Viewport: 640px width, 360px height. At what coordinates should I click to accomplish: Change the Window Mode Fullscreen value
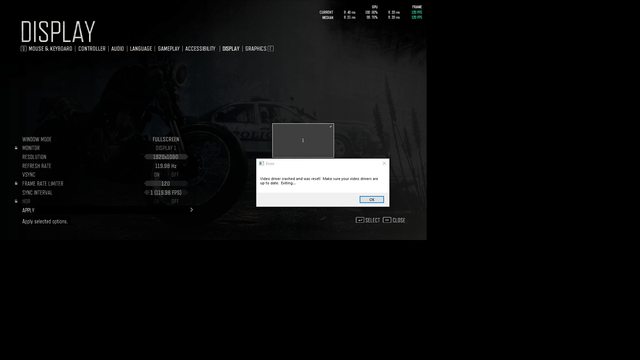pos(166,139)
